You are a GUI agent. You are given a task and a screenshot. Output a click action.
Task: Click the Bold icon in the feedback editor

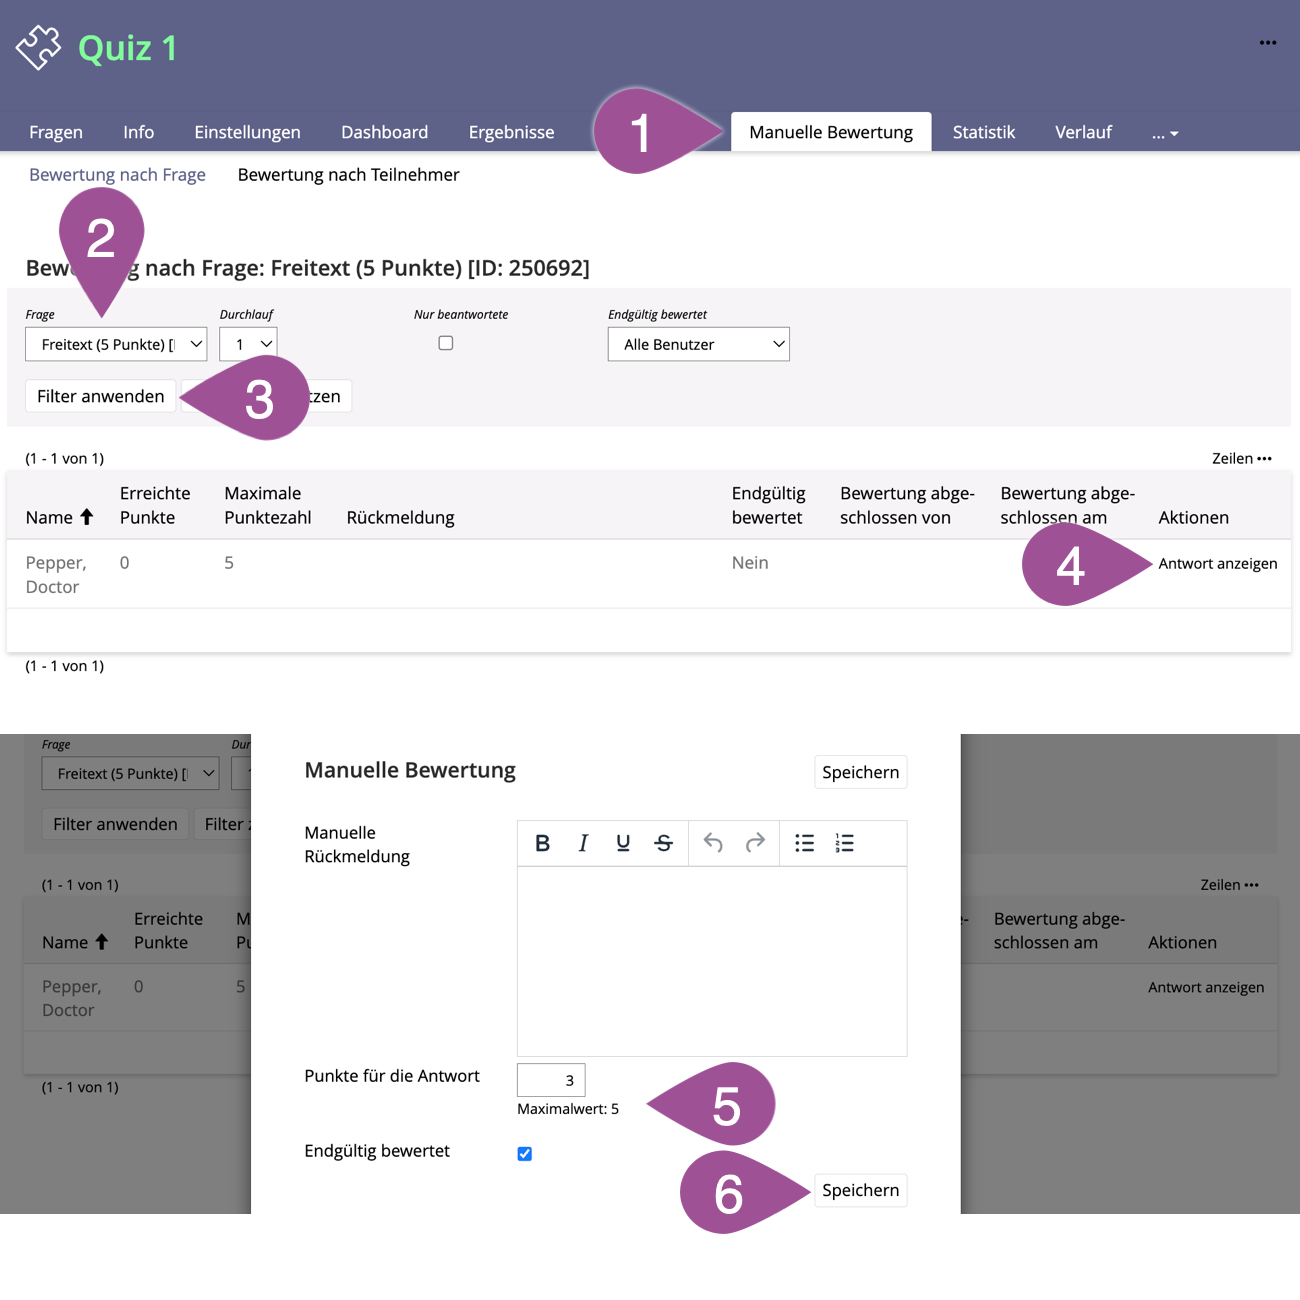pyautogui.click(x=542, y=843)
